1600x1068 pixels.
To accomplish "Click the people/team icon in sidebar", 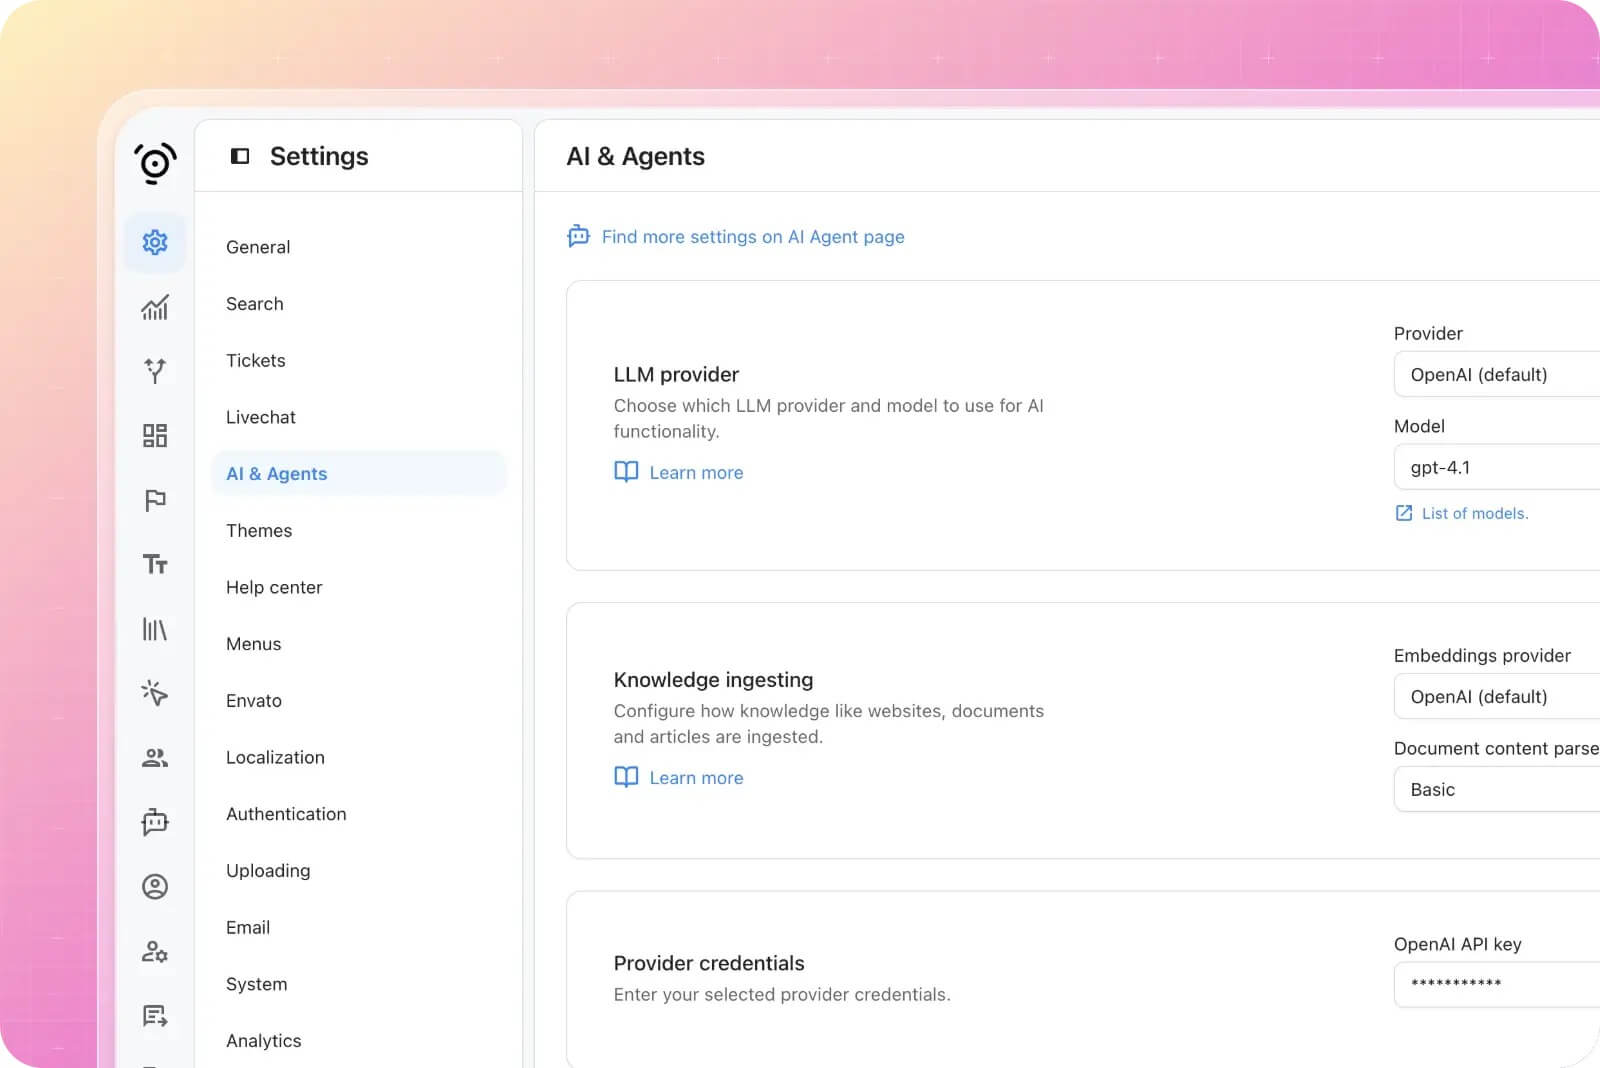I will pos(155,758).
